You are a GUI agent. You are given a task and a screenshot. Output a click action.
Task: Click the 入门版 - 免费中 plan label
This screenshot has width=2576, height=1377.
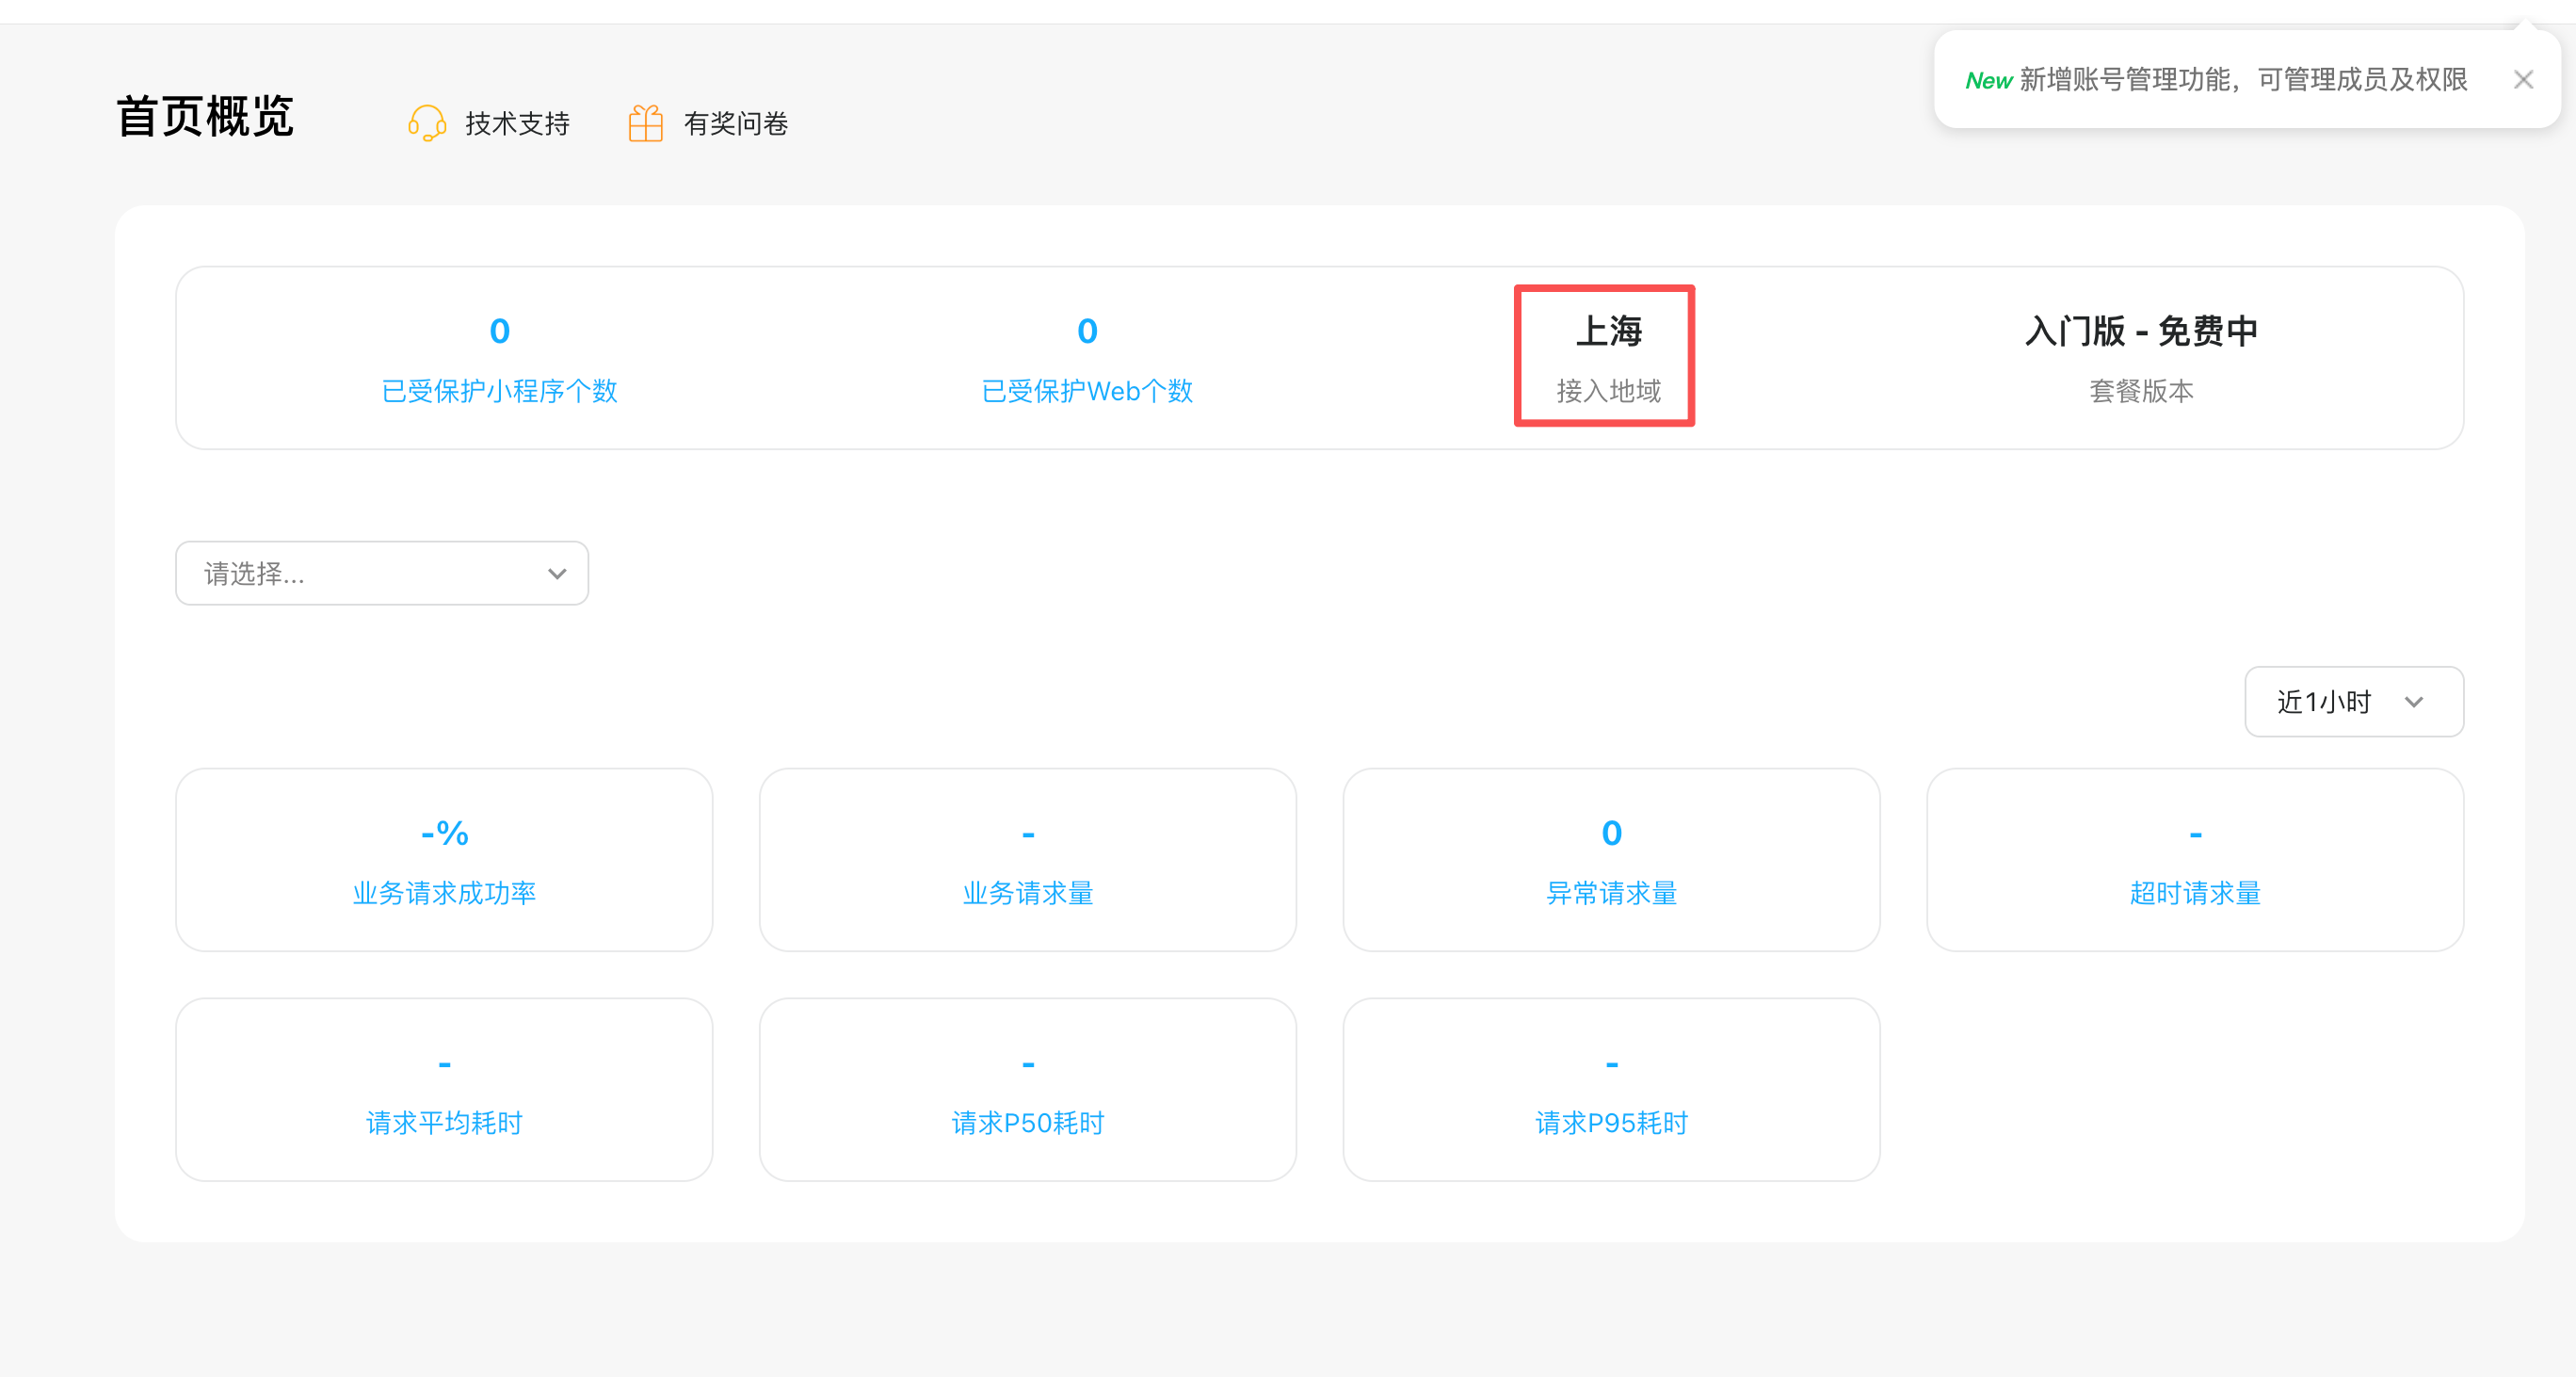tap(2140, 331)
